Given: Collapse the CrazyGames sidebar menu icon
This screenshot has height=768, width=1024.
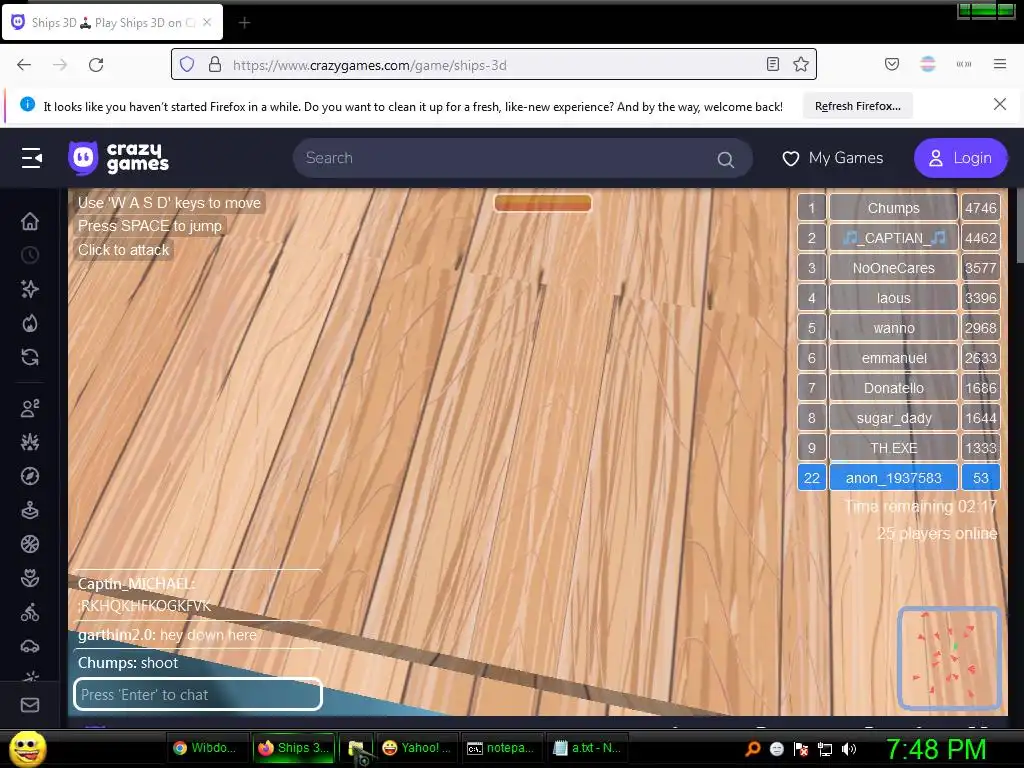Looking at the screenshot, I should click(x=31, y=158).
